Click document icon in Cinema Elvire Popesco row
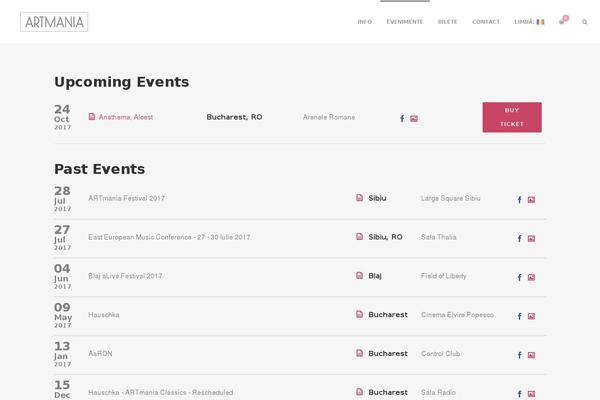Viewport: 600px width, 400px height. (x=359, y=314)
